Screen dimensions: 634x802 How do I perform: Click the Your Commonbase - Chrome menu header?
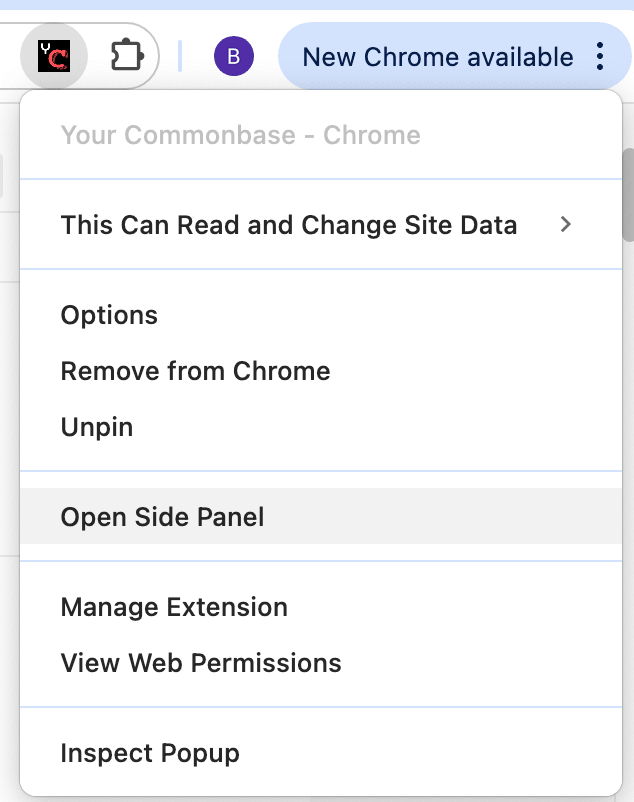click(x=240, y=135)
